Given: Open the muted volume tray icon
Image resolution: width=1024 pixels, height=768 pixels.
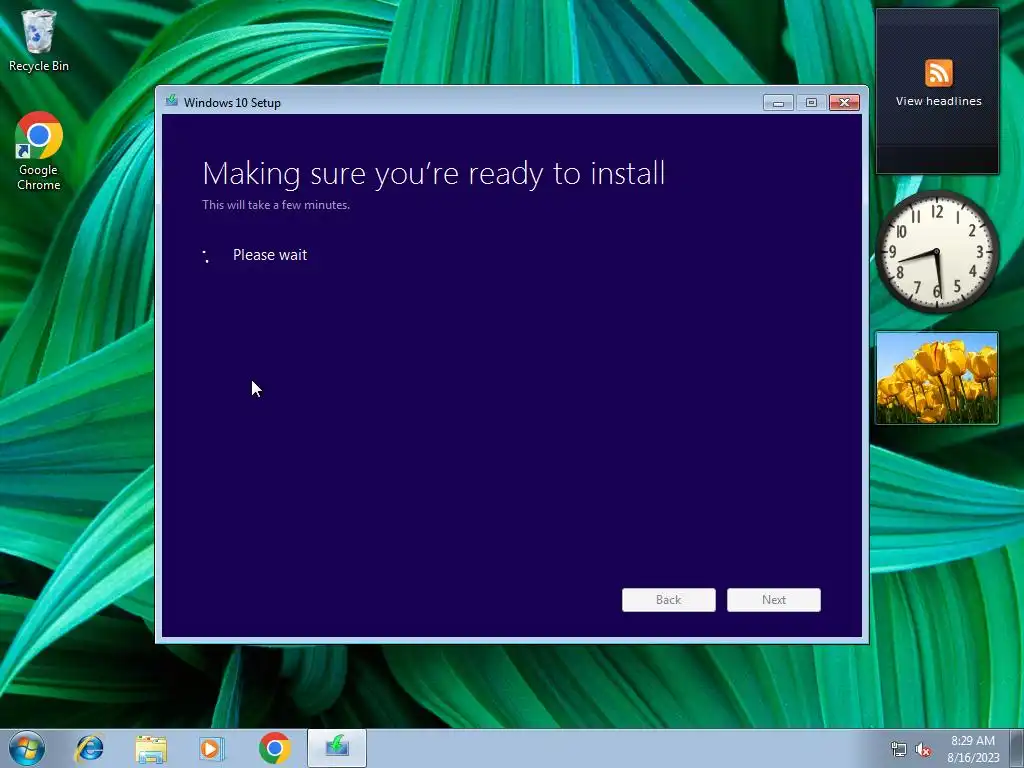Looking at the screenshot, I should click(x=923, y=750).
